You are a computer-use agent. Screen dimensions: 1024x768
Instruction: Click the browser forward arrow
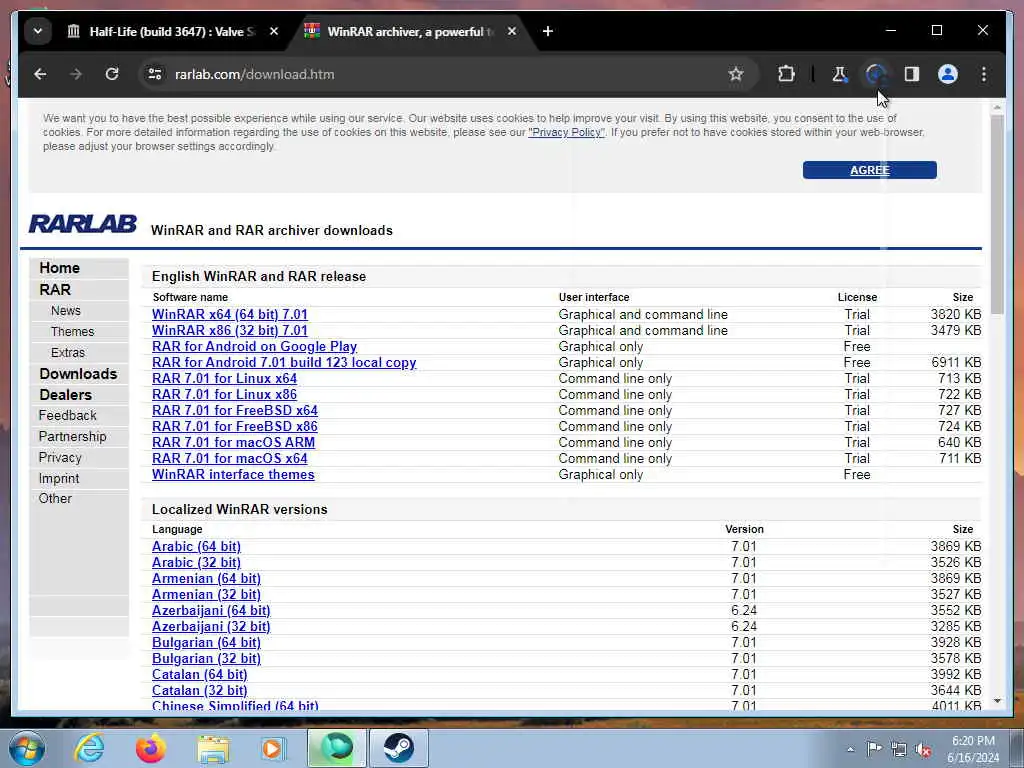coord(76,74)
